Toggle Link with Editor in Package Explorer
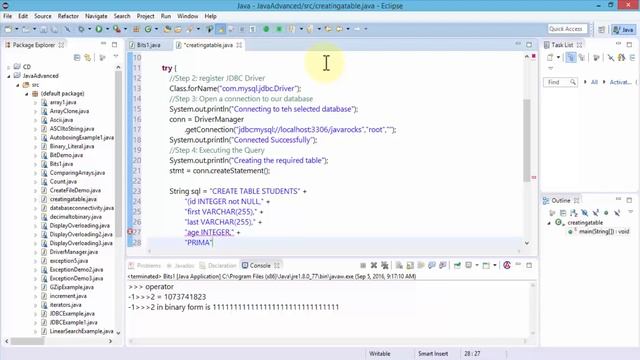The image size is (640, 360). point(88,58)
